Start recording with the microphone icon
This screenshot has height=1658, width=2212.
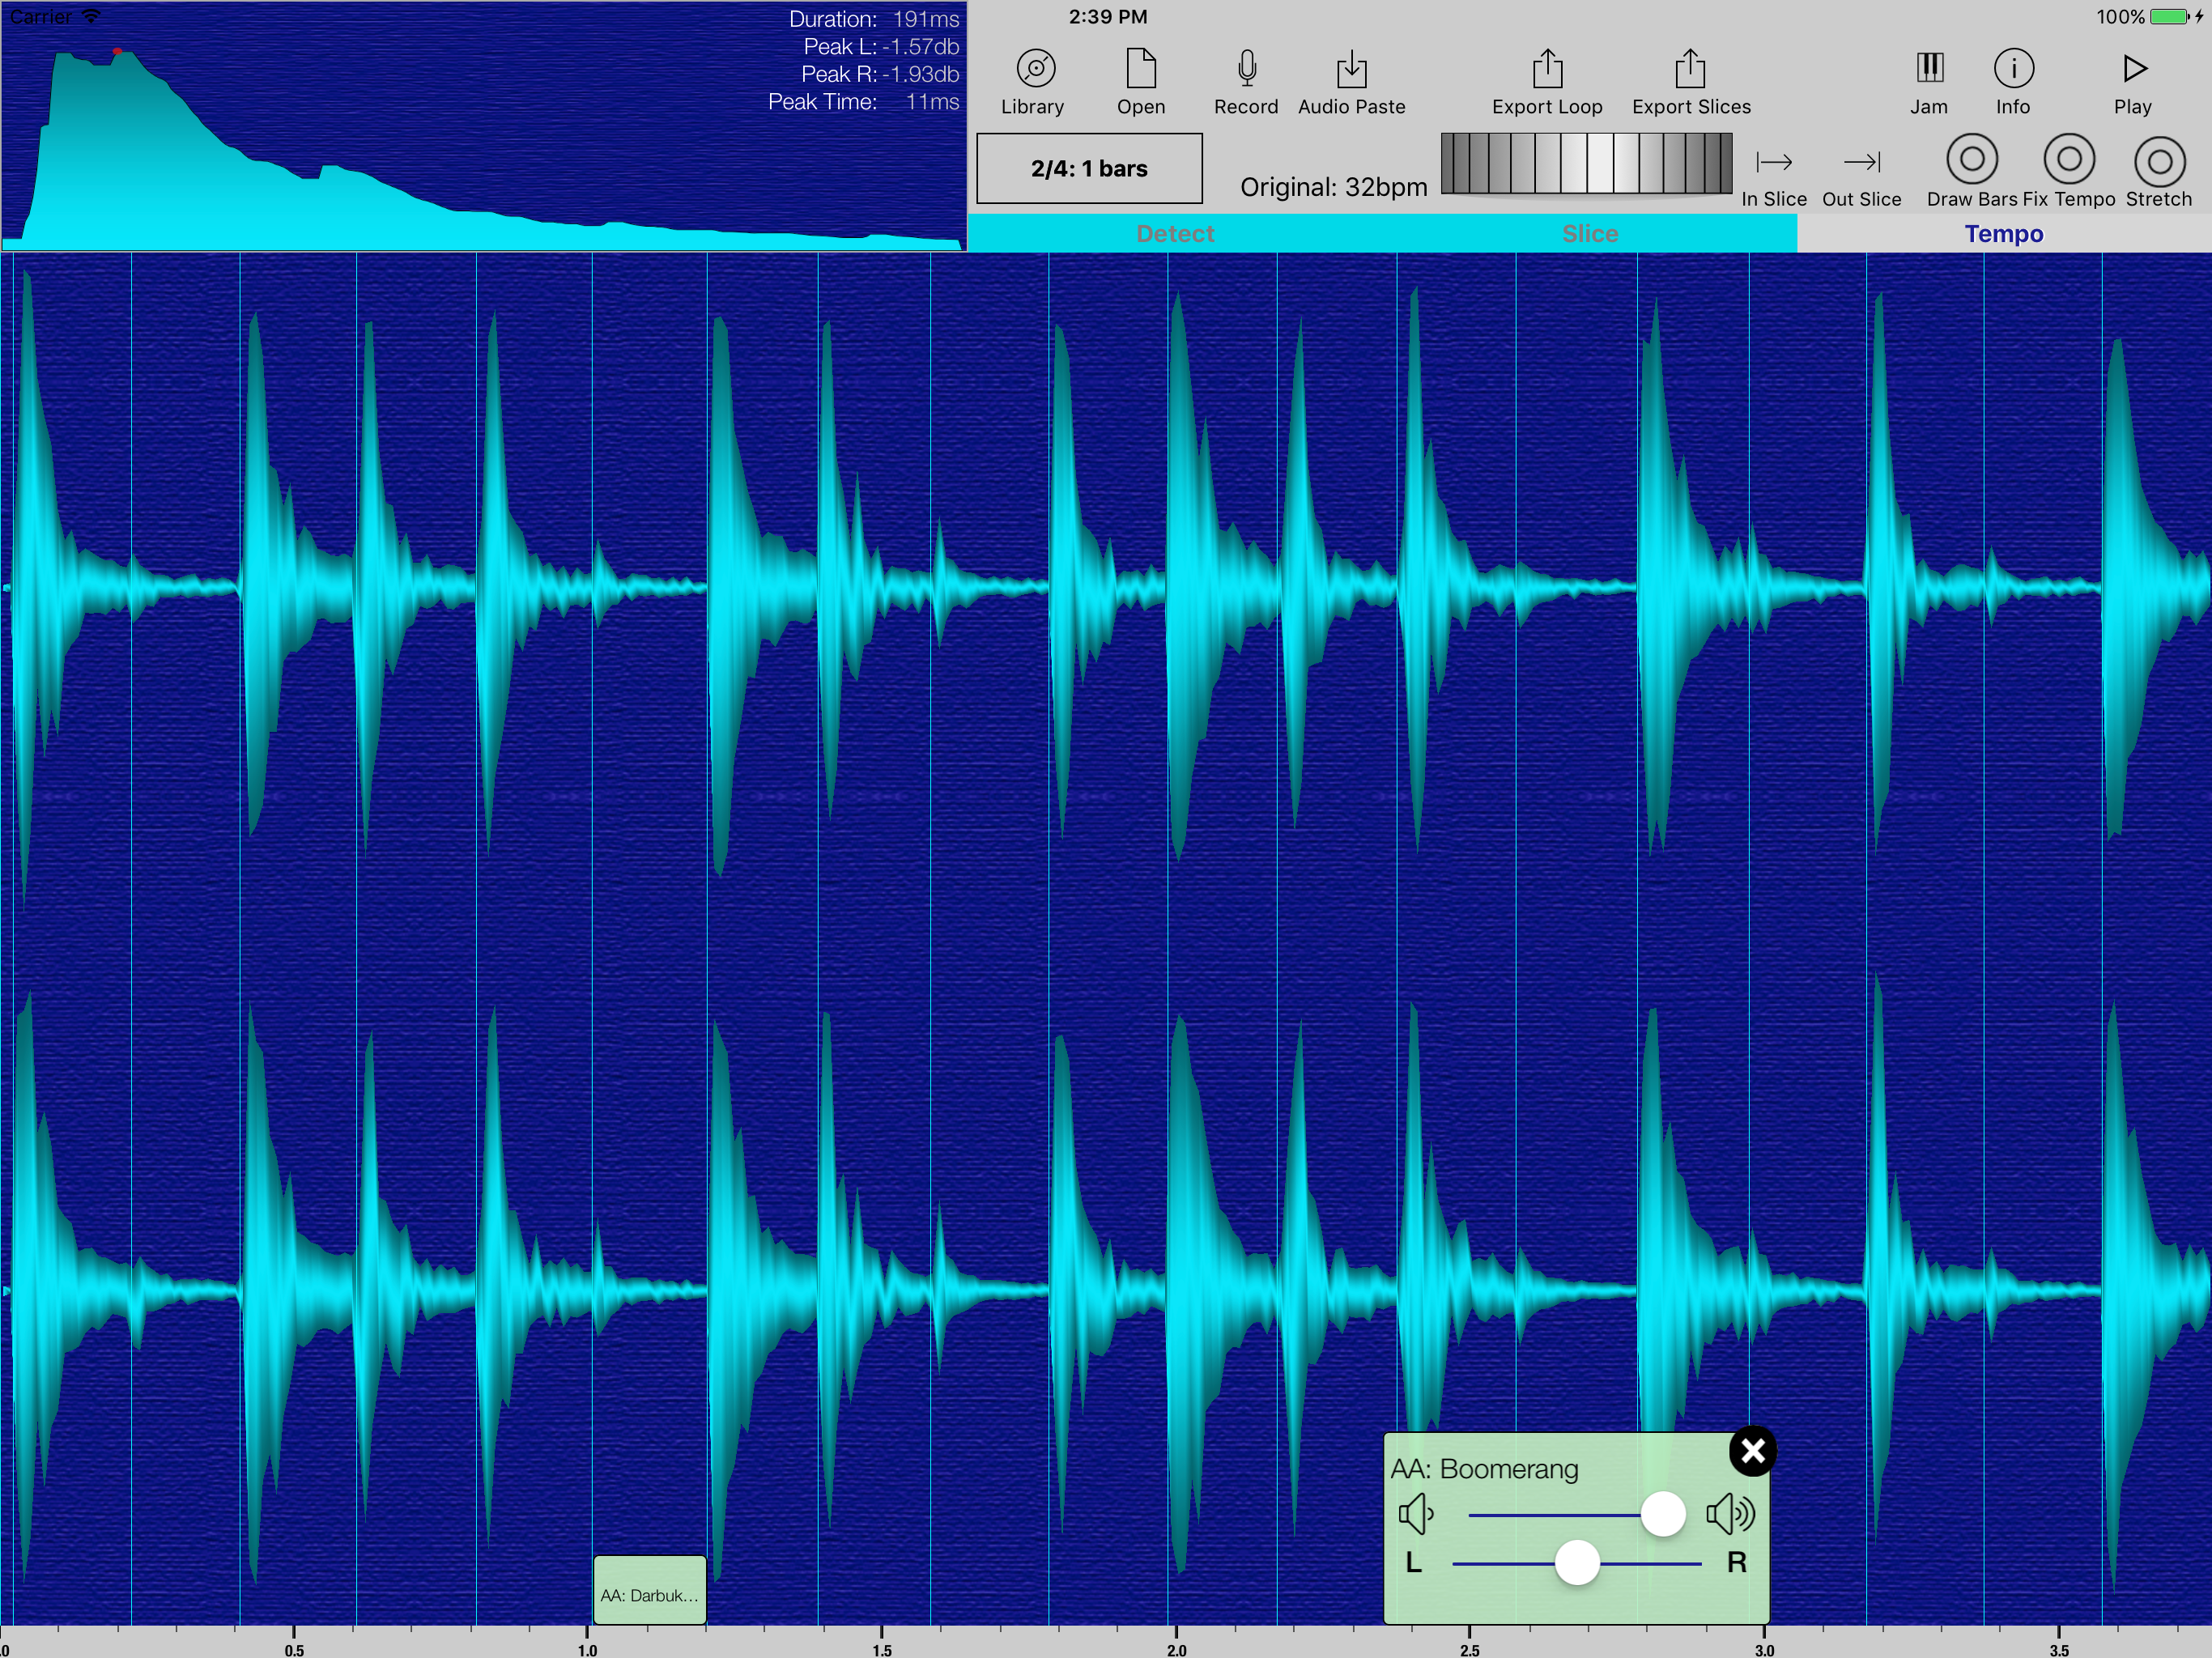(1246, 69)
